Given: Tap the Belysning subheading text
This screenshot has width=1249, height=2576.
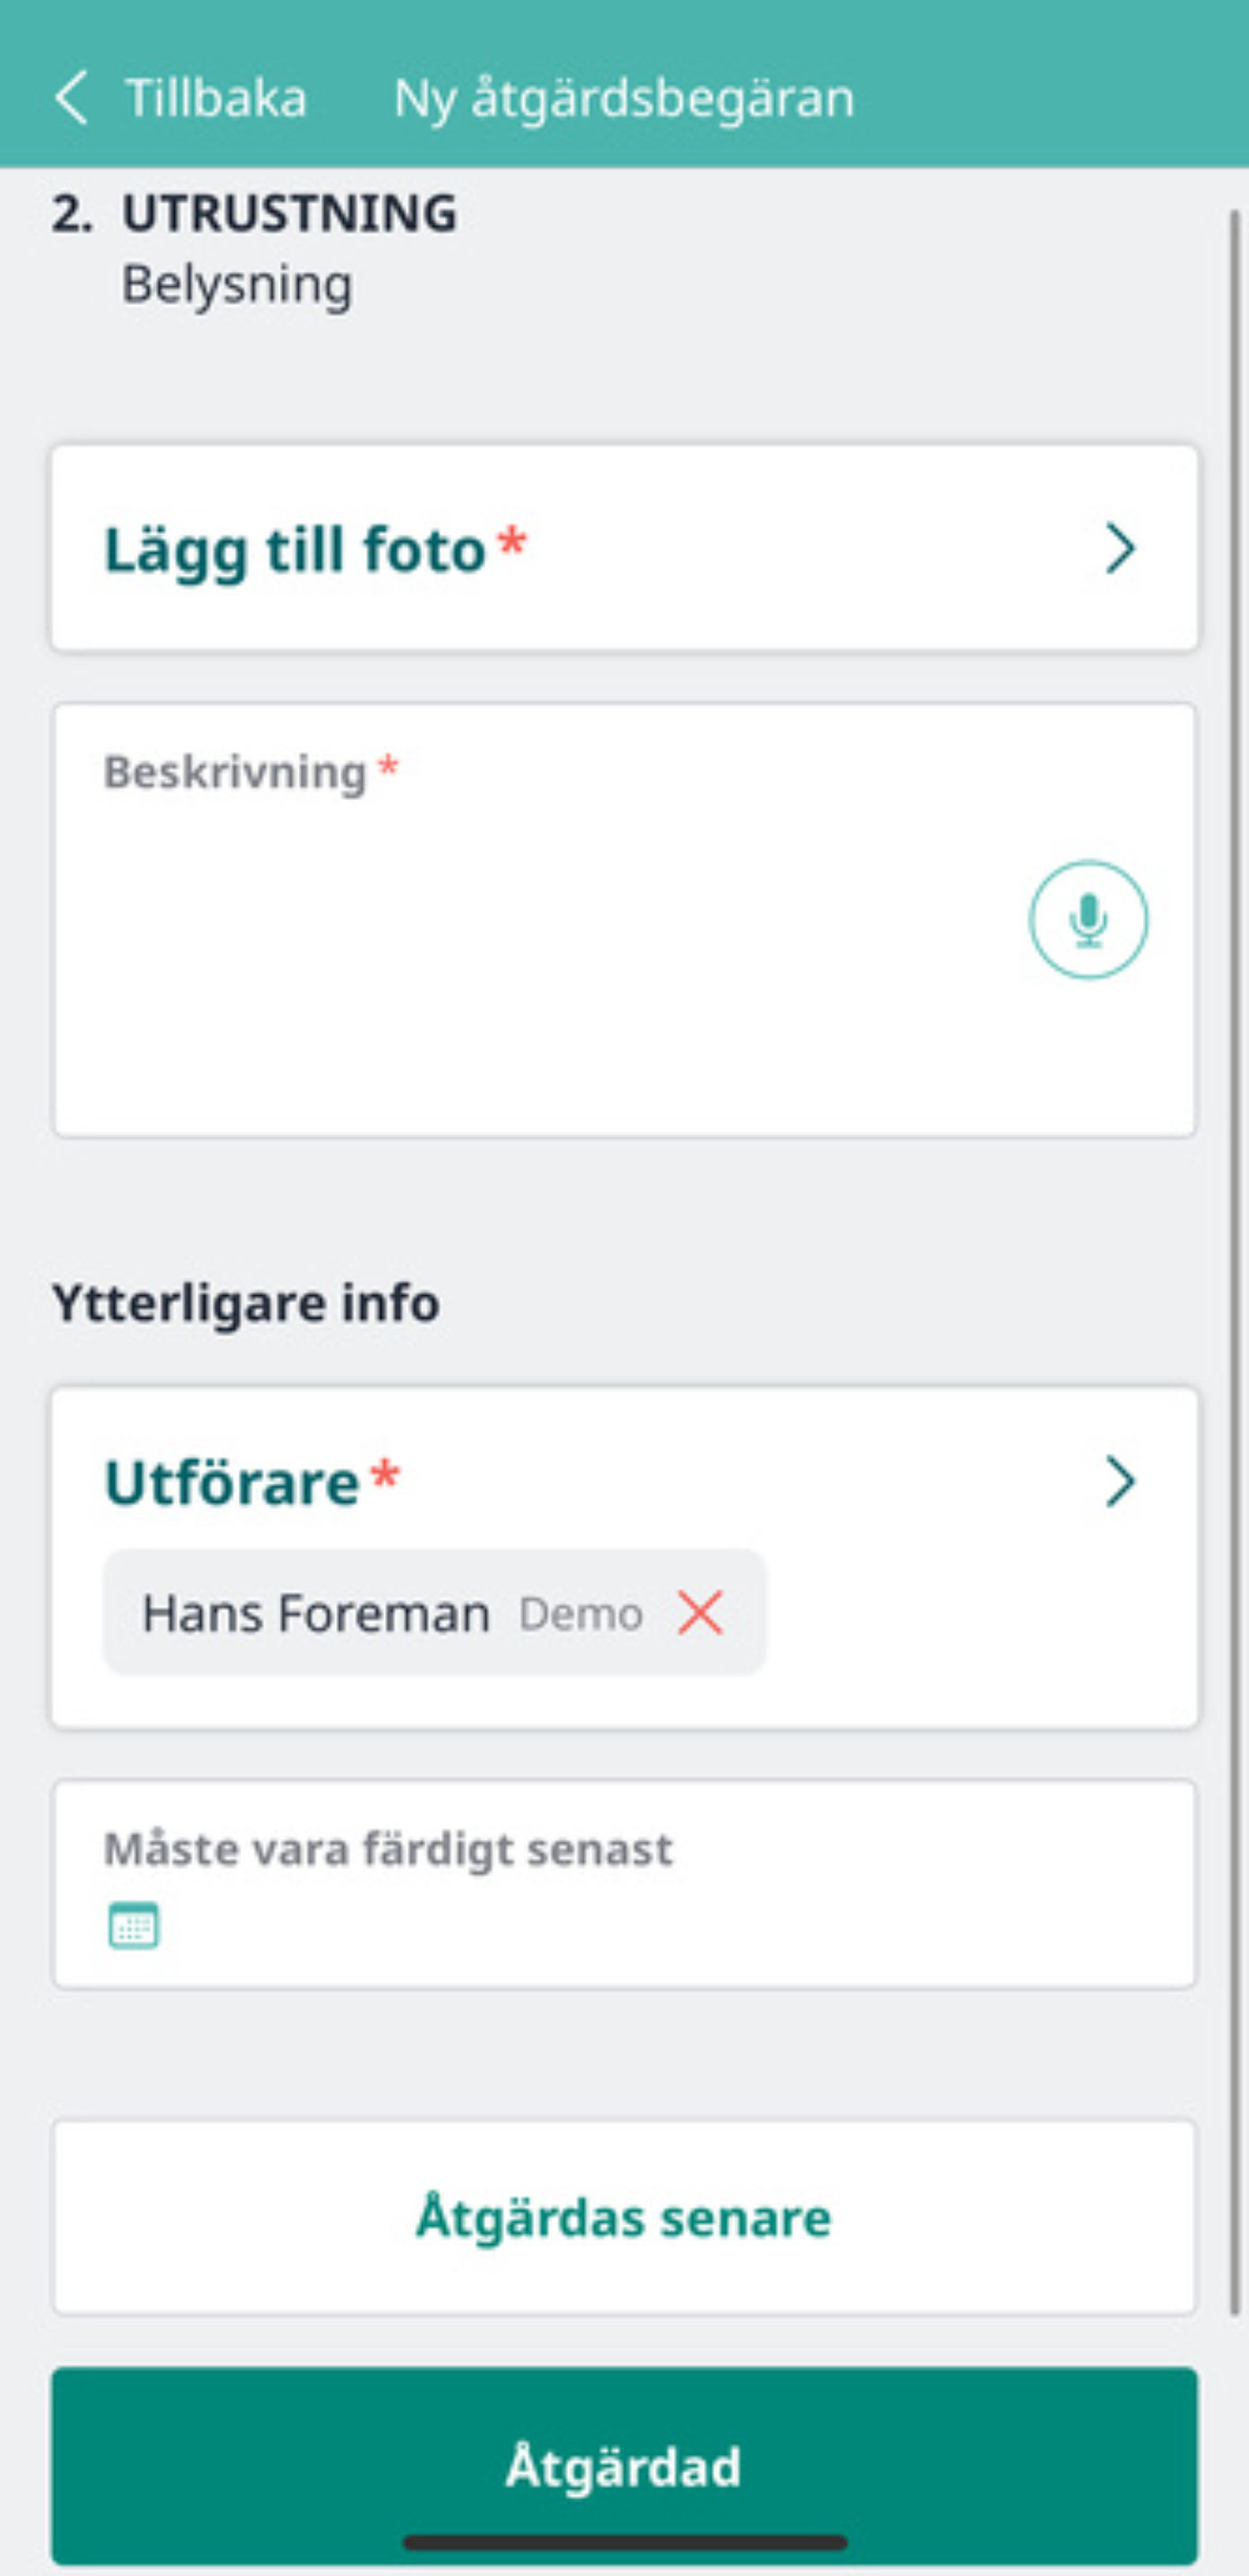Looking at the screenshot, I should (x=237, y=284).
